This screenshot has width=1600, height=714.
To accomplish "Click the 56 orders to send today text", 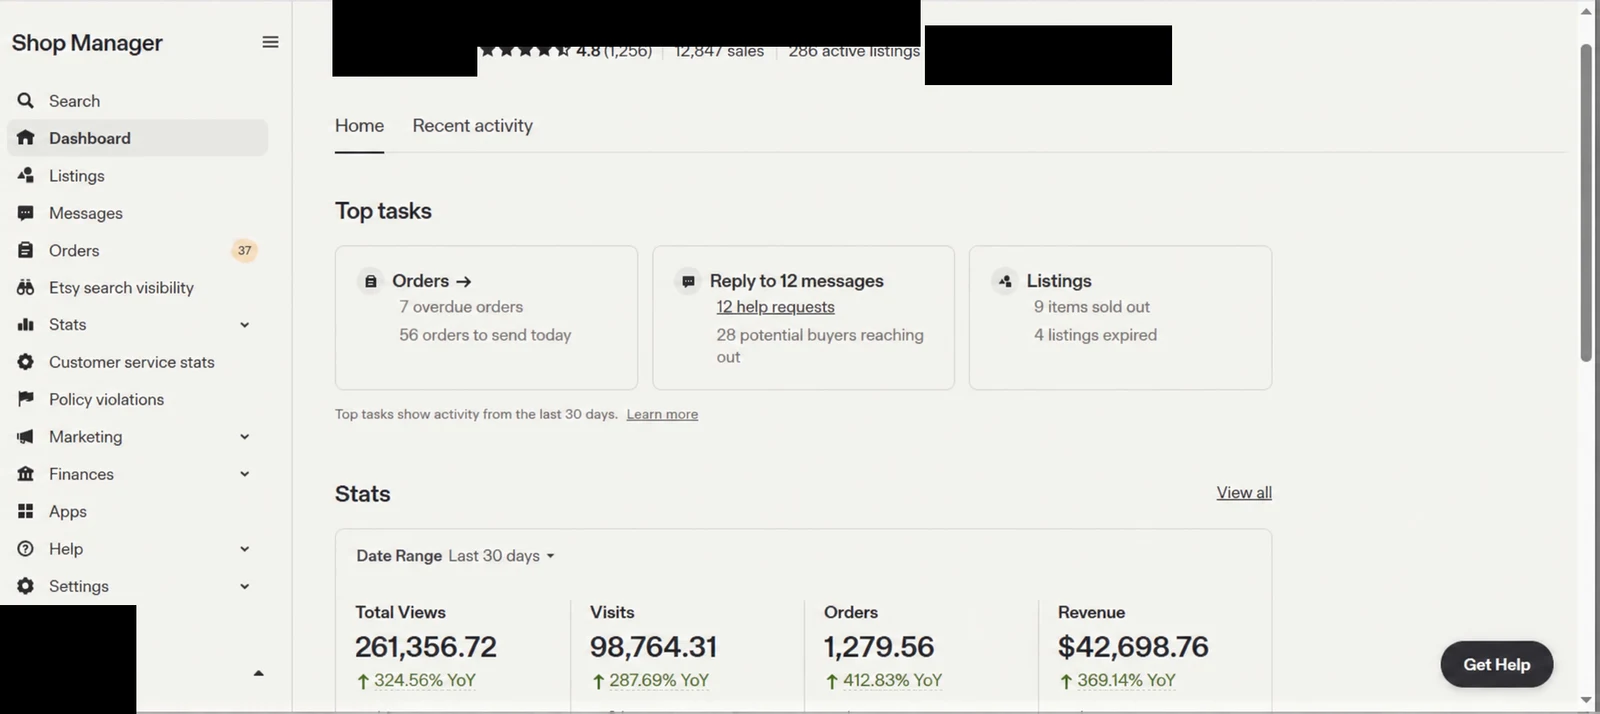I will [485, 335].
